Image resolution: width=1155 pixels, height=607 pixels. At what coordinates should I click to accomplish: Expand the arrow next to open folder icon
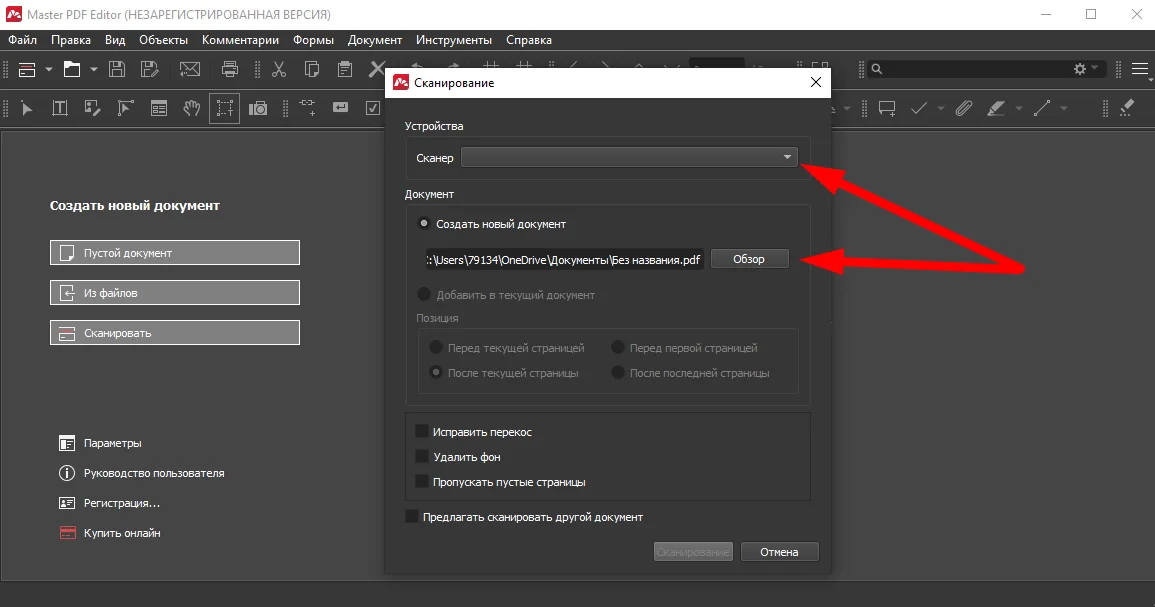tap(94, 69)
